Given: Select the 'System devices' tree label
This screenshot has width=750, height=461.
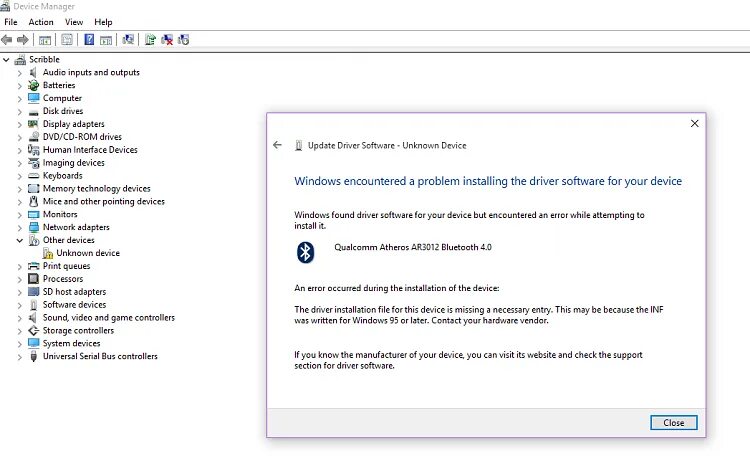Looking at the screenshot, I should 71,343.
